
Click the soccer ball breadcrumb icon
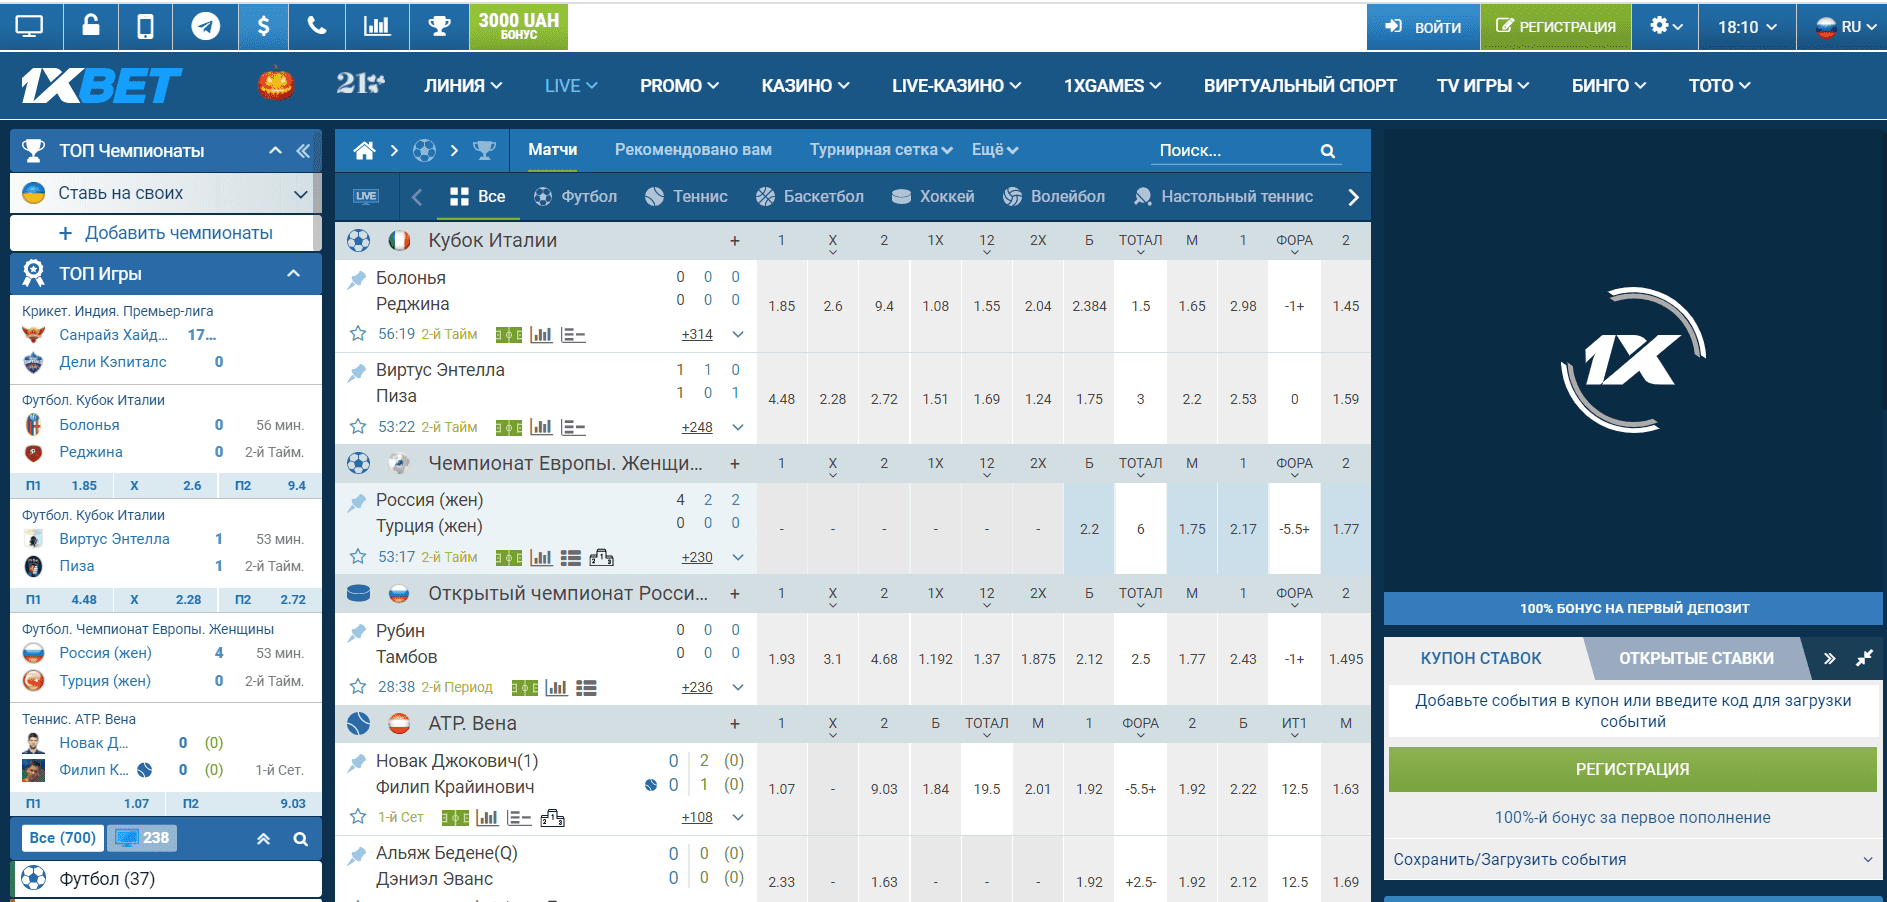[424, 150]
